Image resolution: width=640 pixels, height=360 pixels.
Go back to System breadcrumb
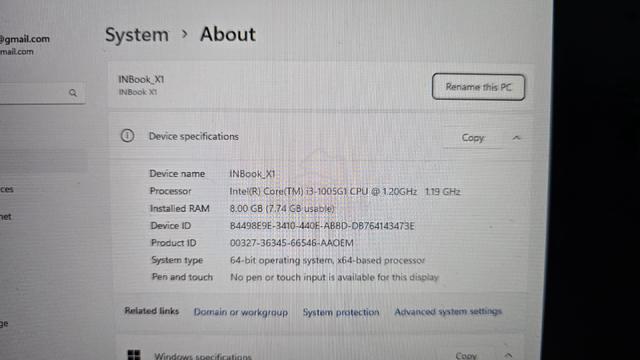point(137,34)
